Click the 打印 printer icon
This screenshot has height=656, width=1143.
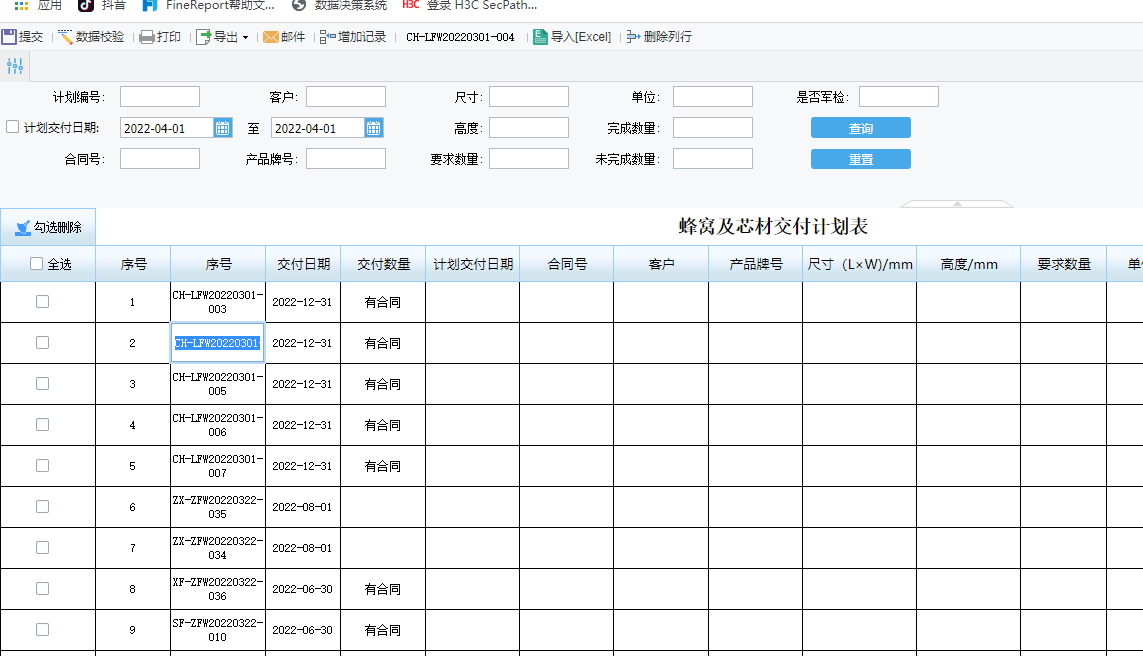(147, 36)
